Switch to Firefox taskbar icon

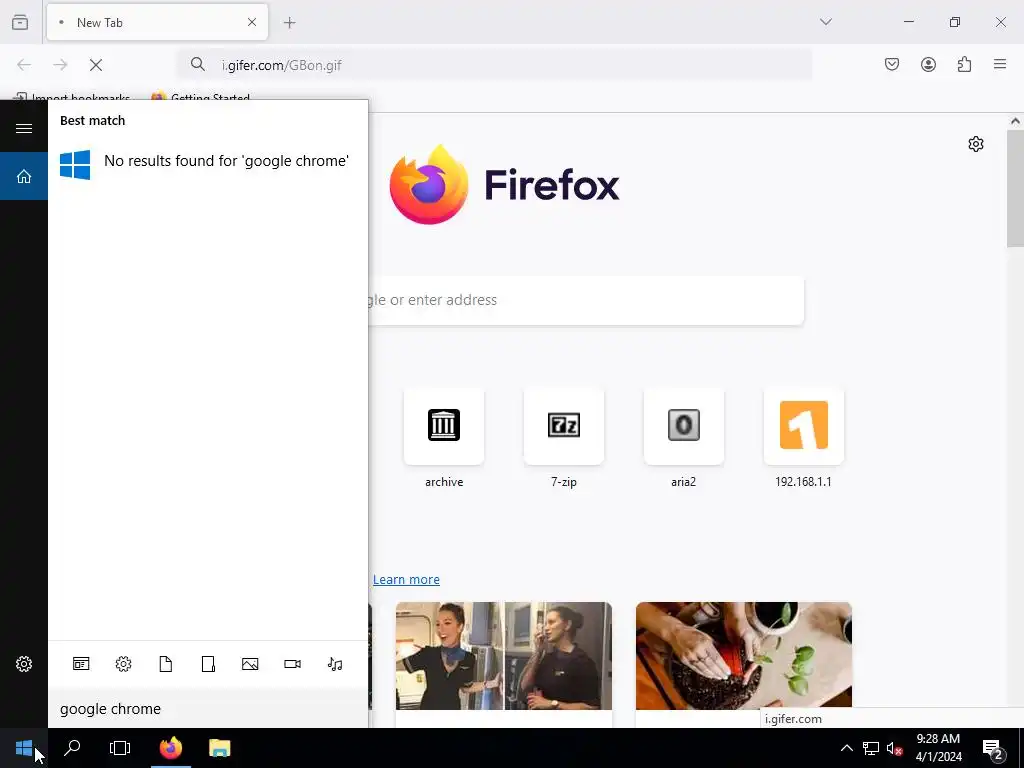[x=171, y=748]
